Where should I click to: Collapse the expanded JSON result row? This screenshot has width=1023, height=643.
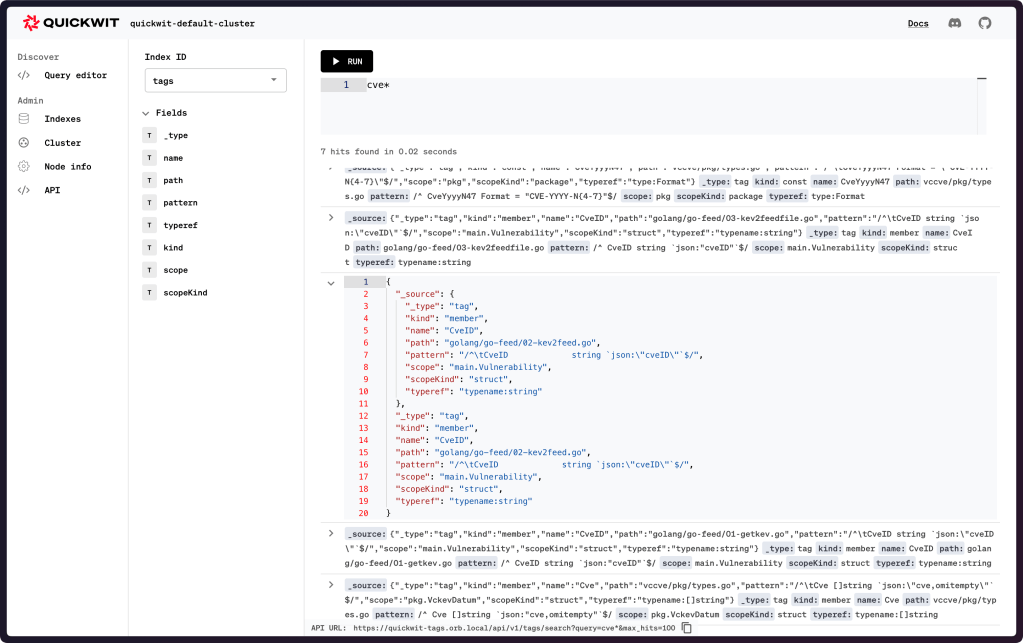pyautogui.click(x=331, y=283)
